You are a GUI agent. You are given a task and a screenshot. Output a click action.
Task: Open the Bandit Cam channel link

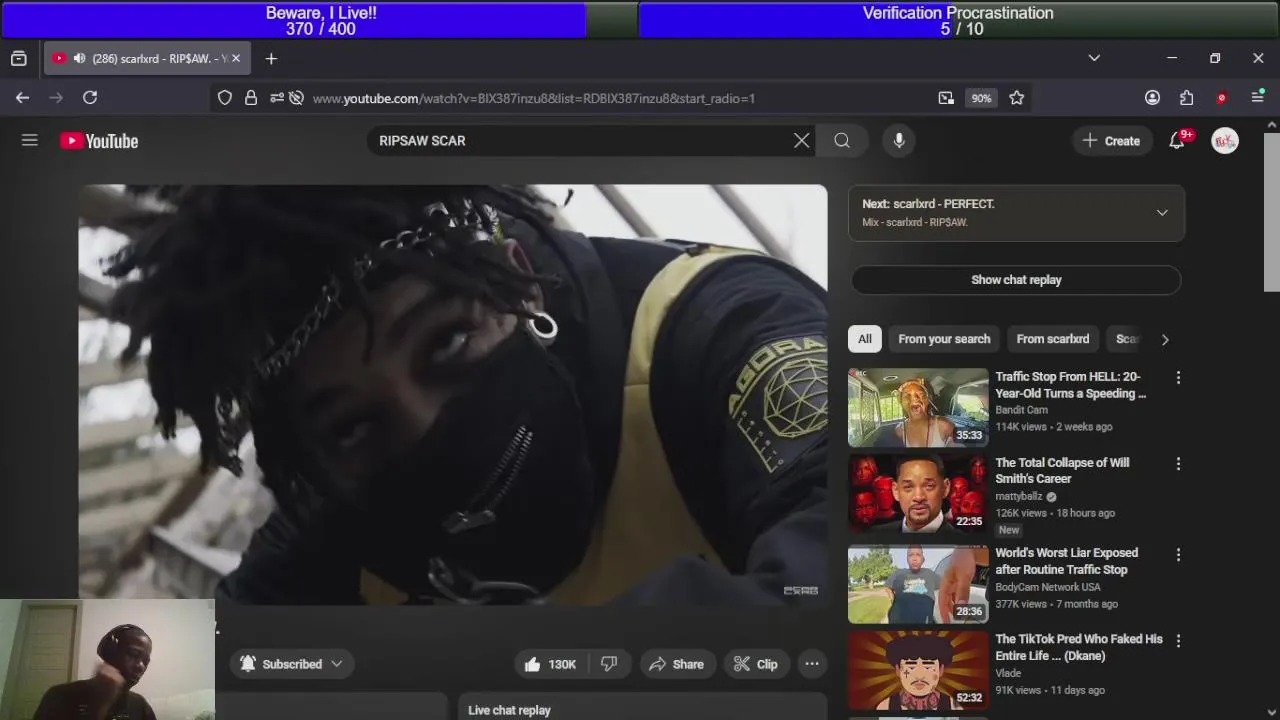point(1021,410)
